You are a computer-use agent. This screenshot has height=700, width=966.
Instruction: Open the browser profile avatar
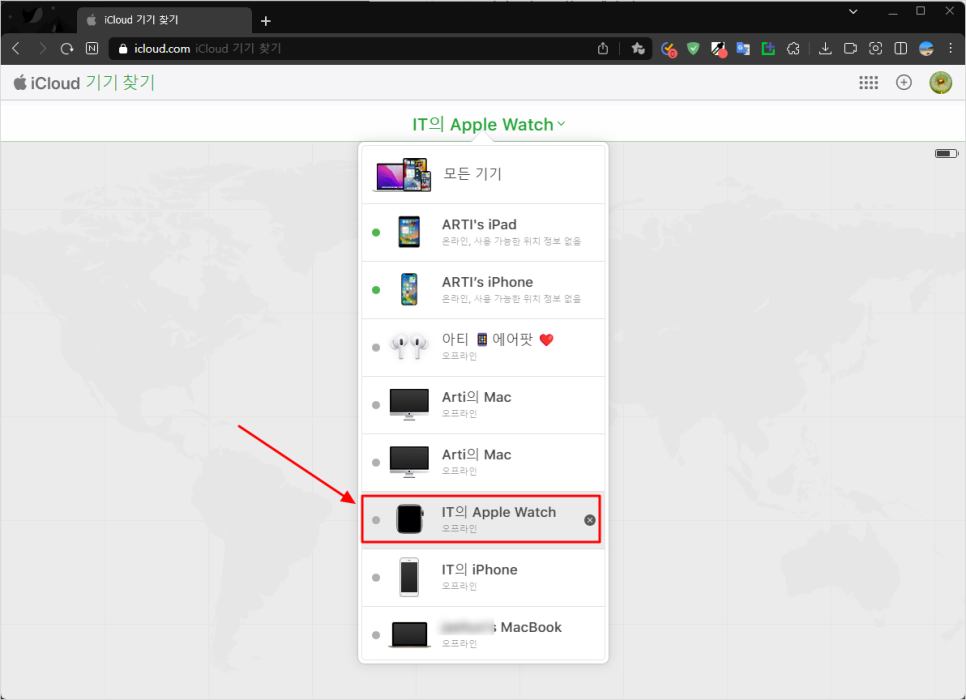tap(926, 48)
